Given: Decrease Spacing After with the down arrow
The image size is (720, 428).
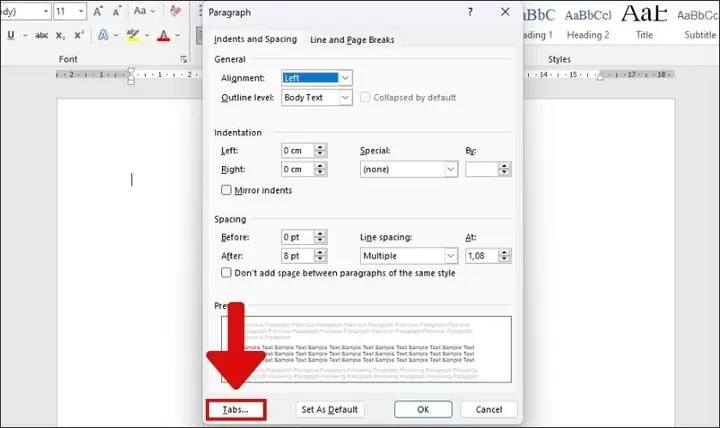Looking at the screenshot, I should pos(321,259).
